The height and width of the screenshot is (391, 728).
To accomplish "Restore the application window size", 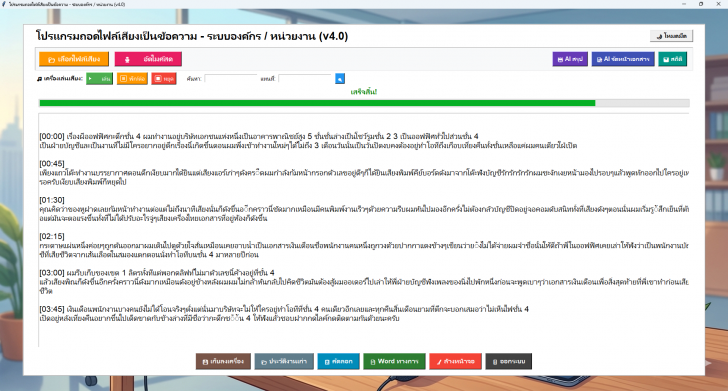I will (x=701, y=4).
